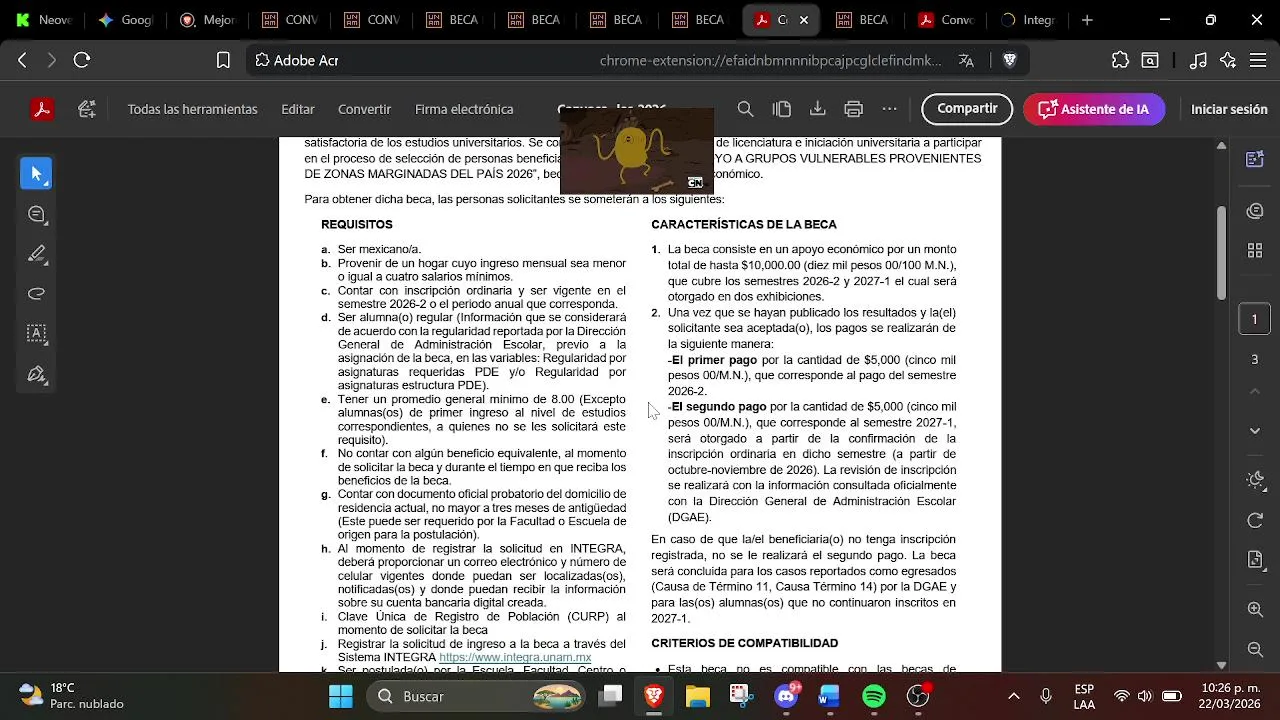Click the document scrollbar up arrow
This screenshot has width=1280, height=720.
point(1221,145)
